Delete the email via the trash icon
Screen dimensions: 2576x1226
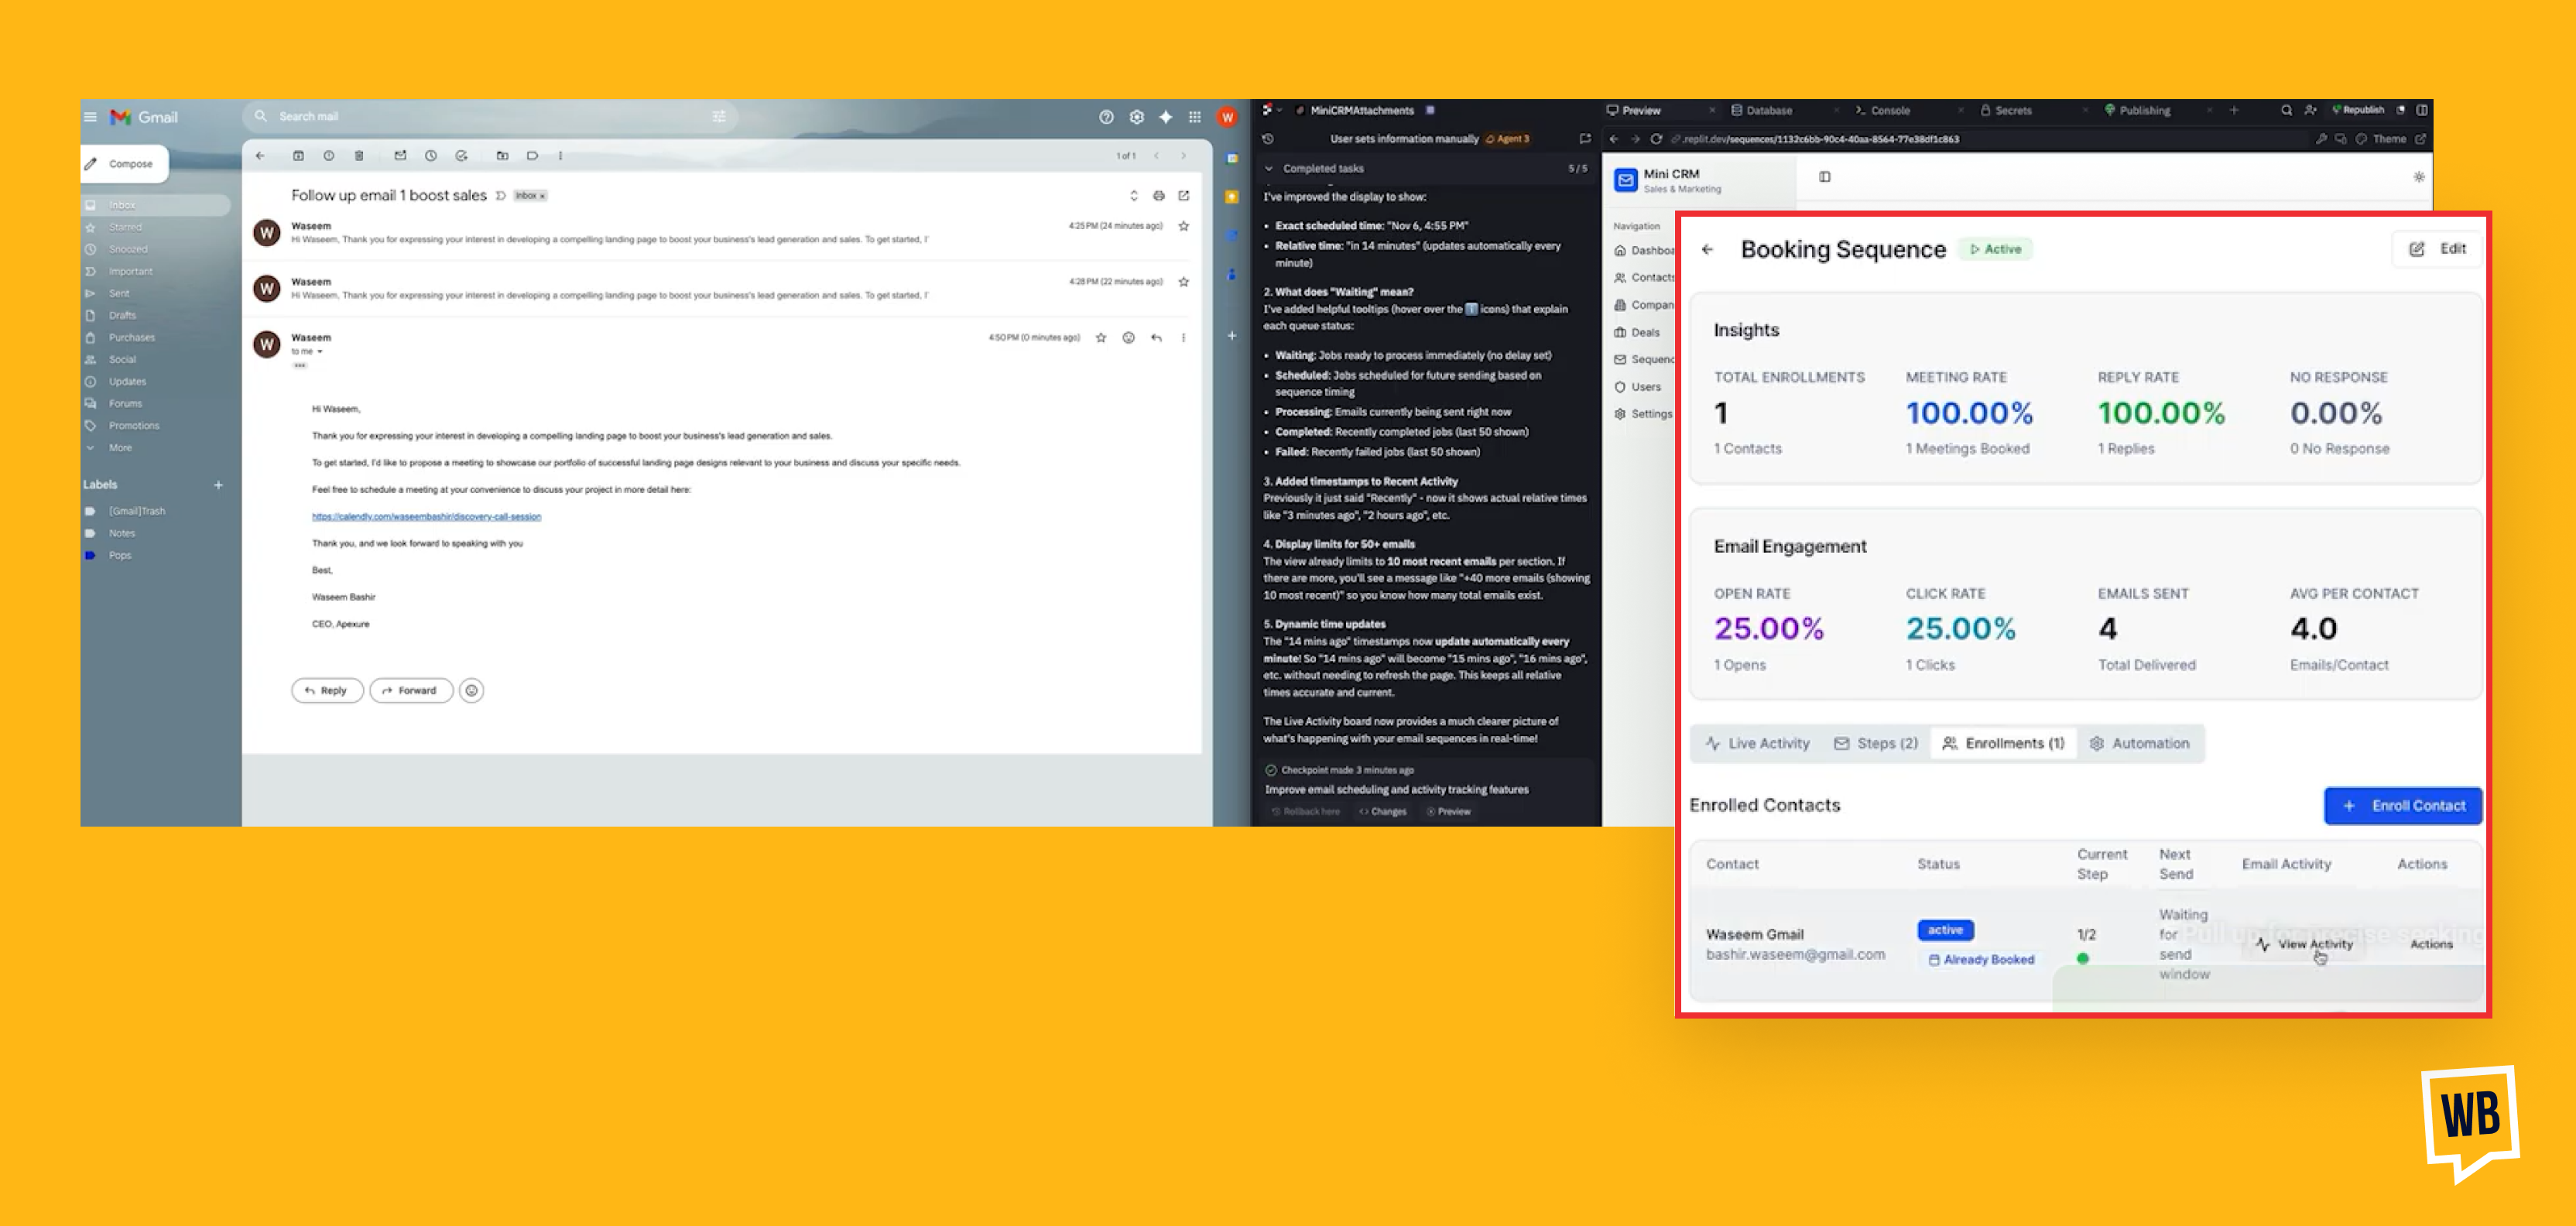pos(359,156)
